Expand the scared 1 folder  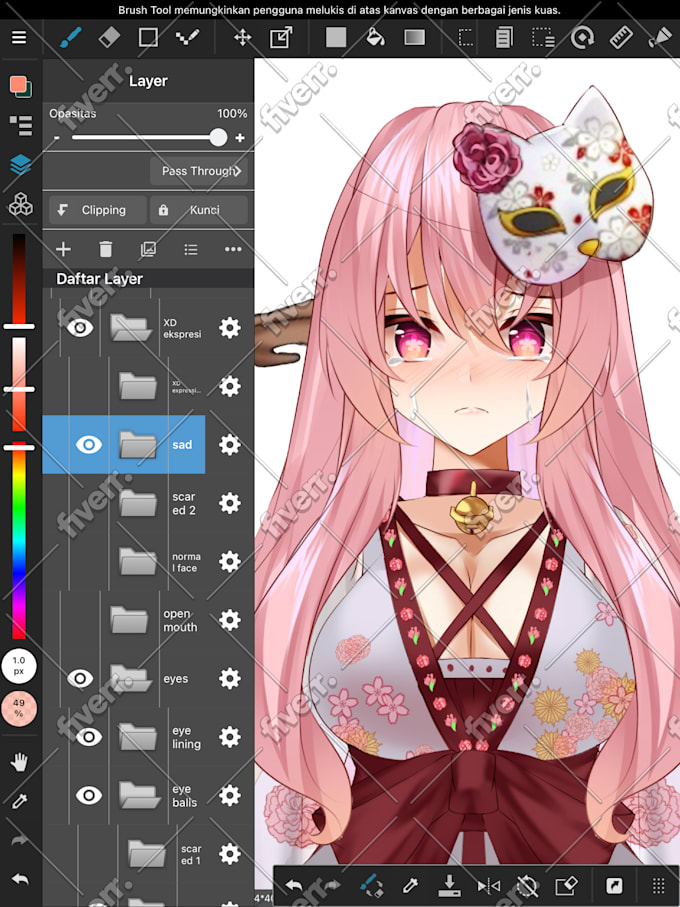(x=146, y=854)
